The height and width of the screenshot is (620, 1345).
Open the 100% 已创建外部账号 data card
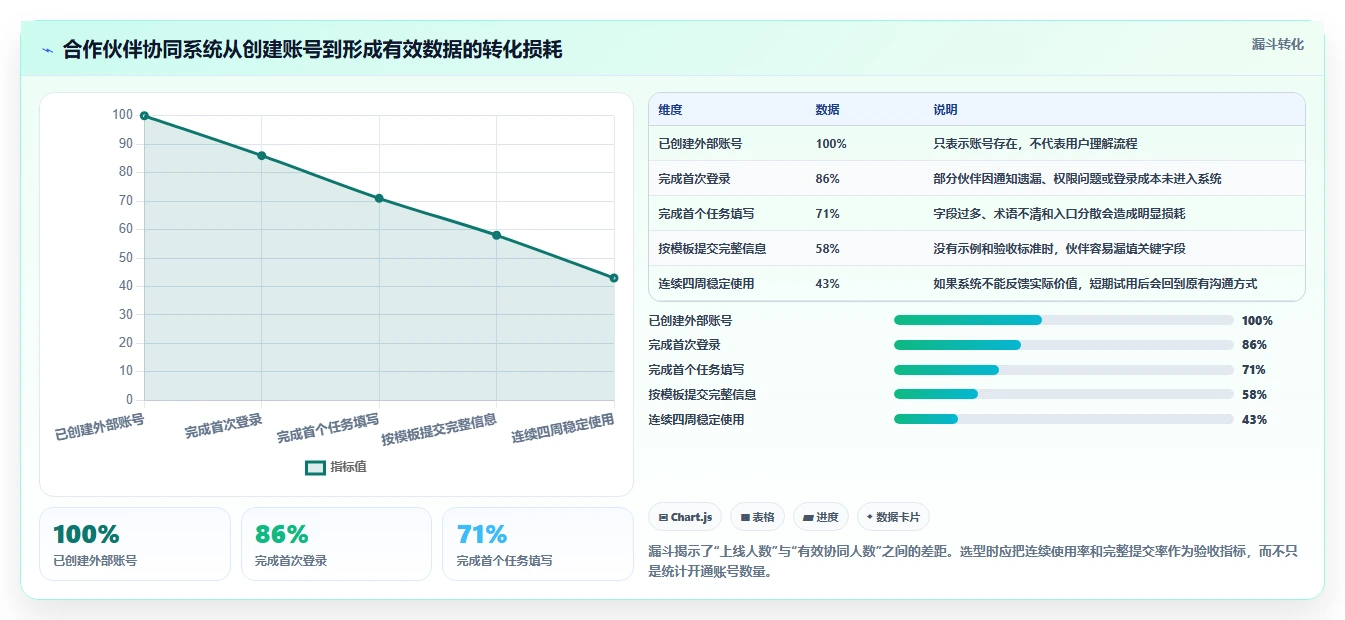coord(135,544)
